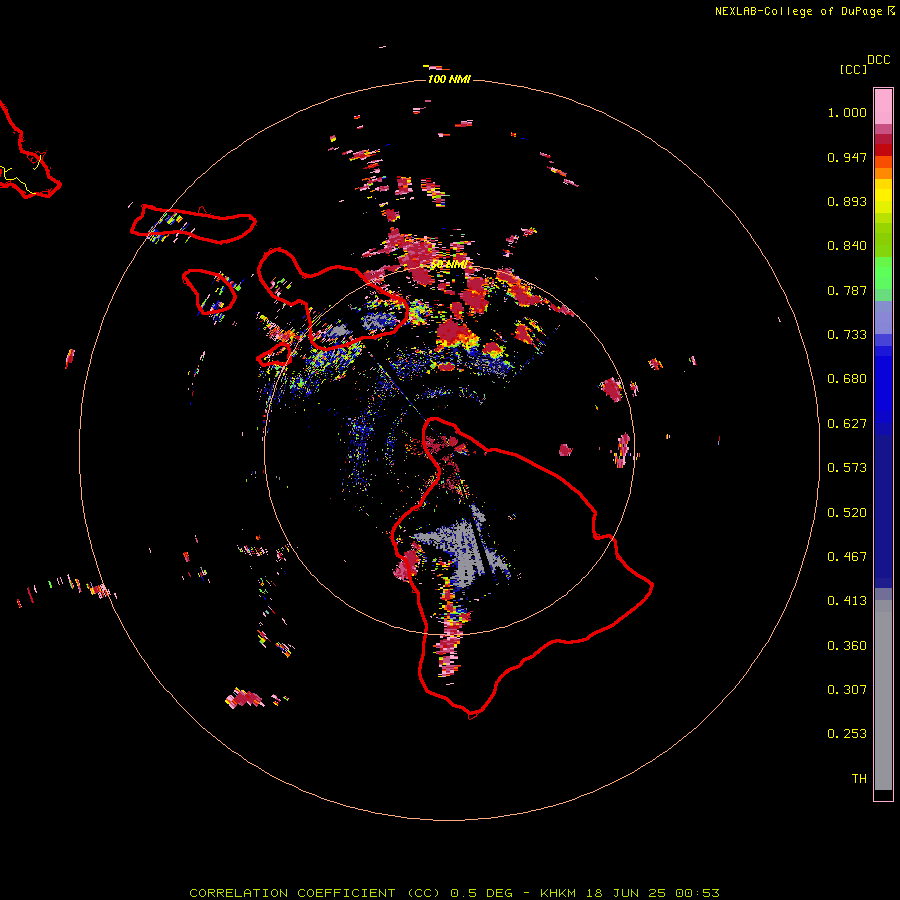Click the bottom caption Correlation Coefficient KHKM
Viewport: 900px width, 900px height.
pyautogui.click(x=454, y=893)
